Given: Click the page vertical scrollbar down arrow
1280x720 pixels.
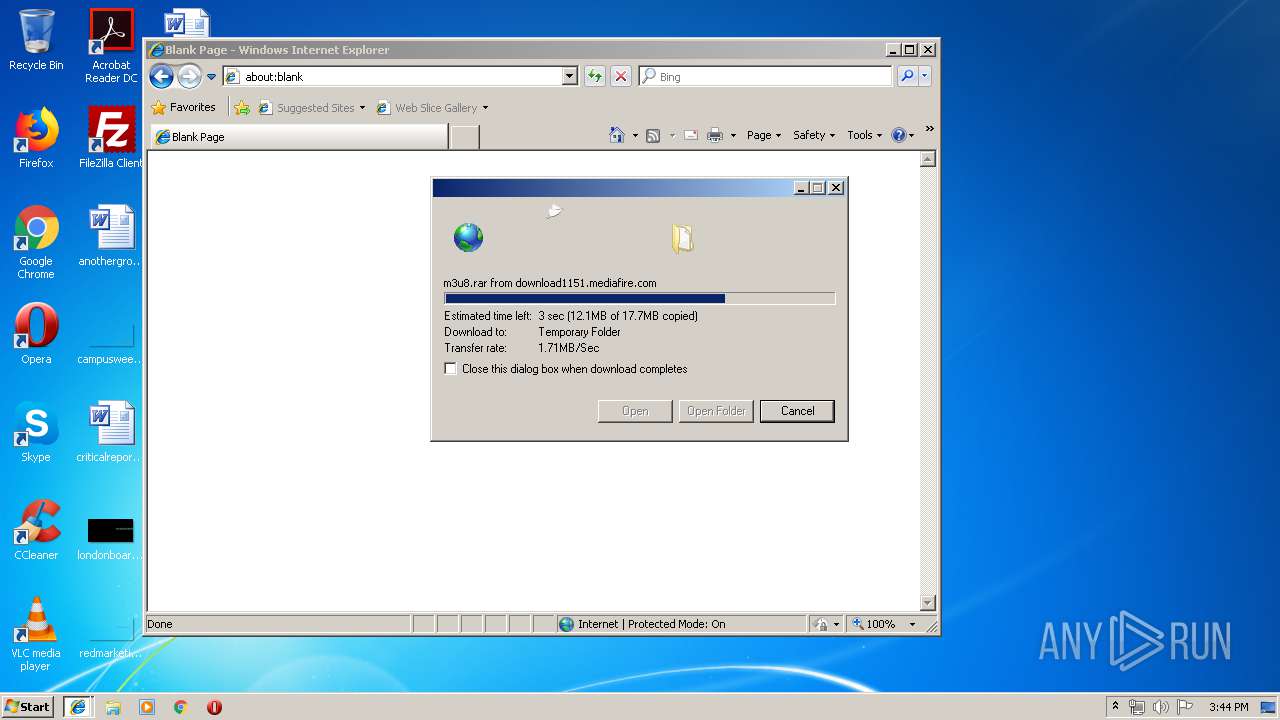Looking at the screenshot, I should coord(928,602).
